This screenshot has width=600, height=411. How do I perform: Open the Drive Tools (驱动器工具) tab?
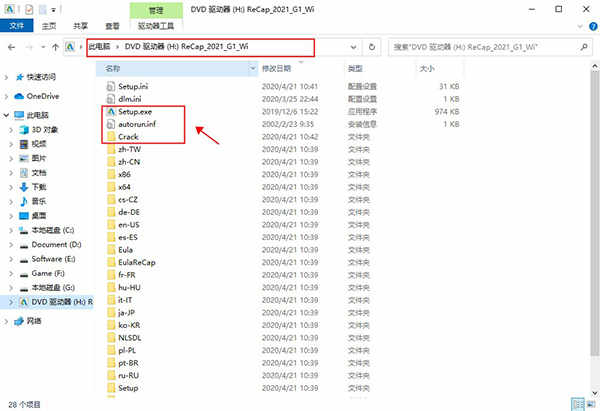(x=156, y=26)
